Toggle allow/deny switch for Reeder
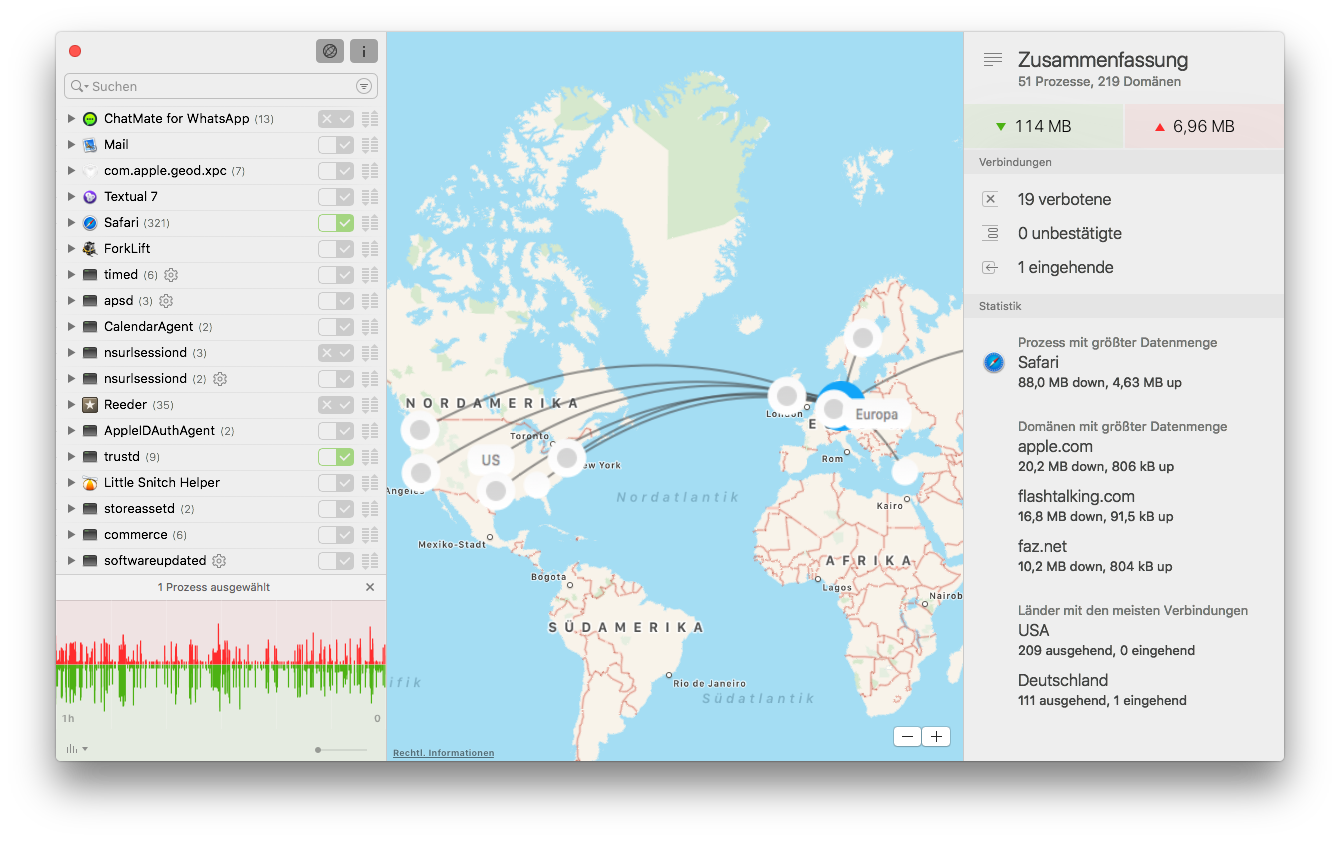 (x=336, y=405)
